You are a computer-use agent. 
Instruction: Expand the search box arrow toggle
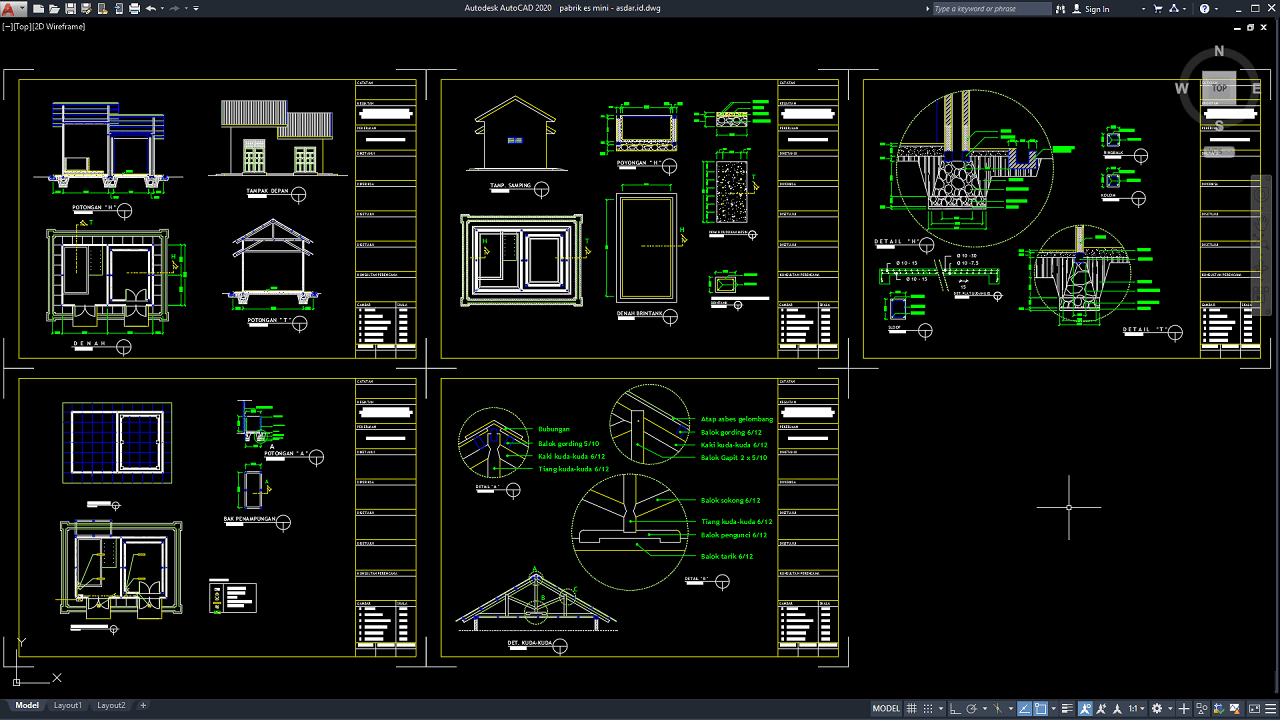927,8
